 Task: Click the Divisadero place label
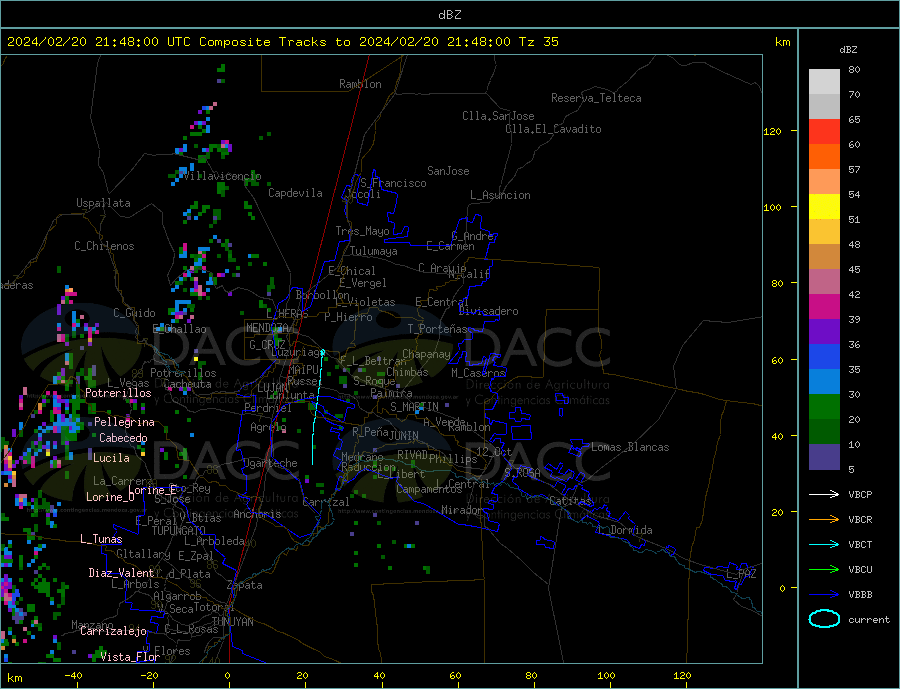488,311
